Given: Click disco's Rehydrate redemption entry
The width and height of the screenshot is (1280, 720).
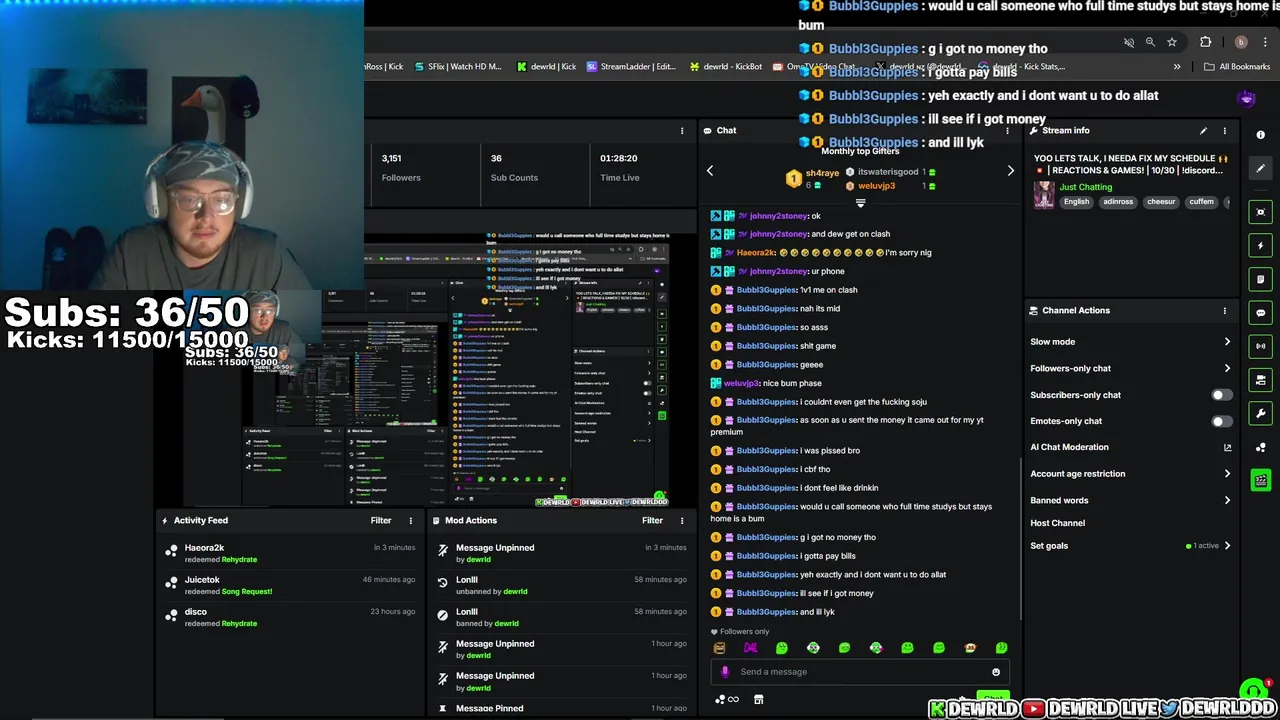Looking at the screenshot, I should pyautogui.click(x=290, y=617).
